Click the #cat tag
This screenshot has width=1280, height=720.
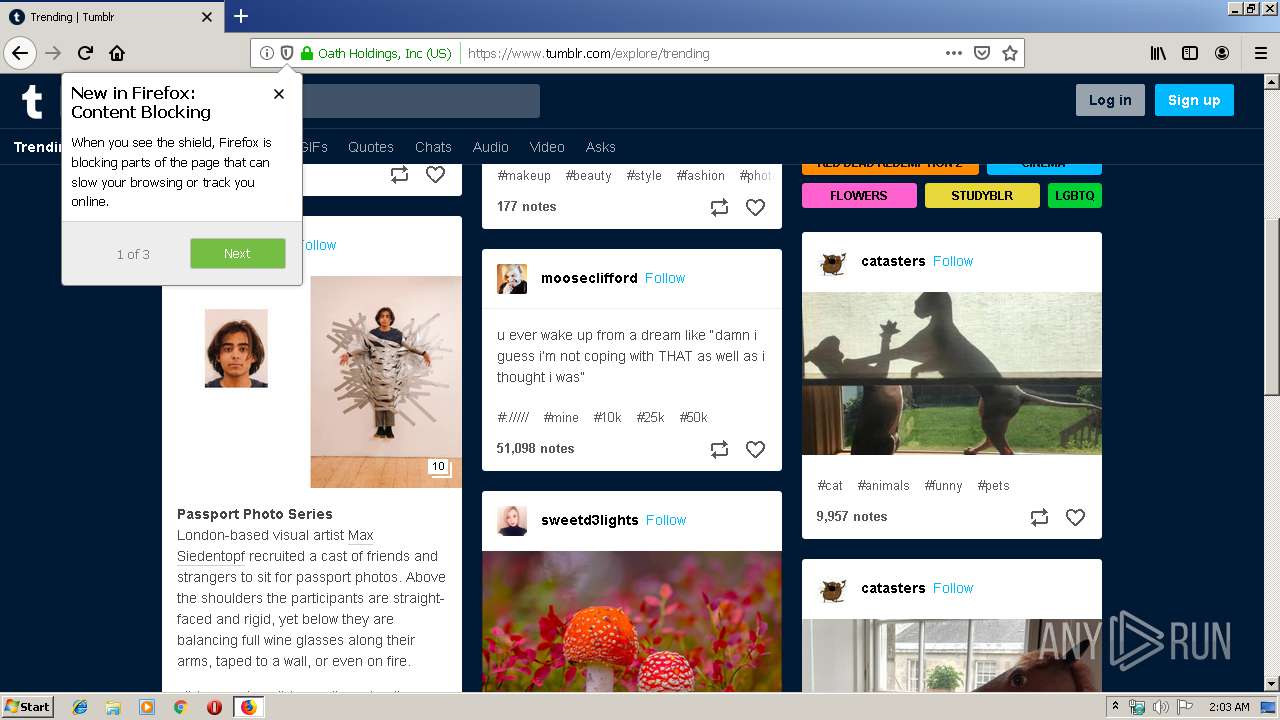(x=830, y=485)
